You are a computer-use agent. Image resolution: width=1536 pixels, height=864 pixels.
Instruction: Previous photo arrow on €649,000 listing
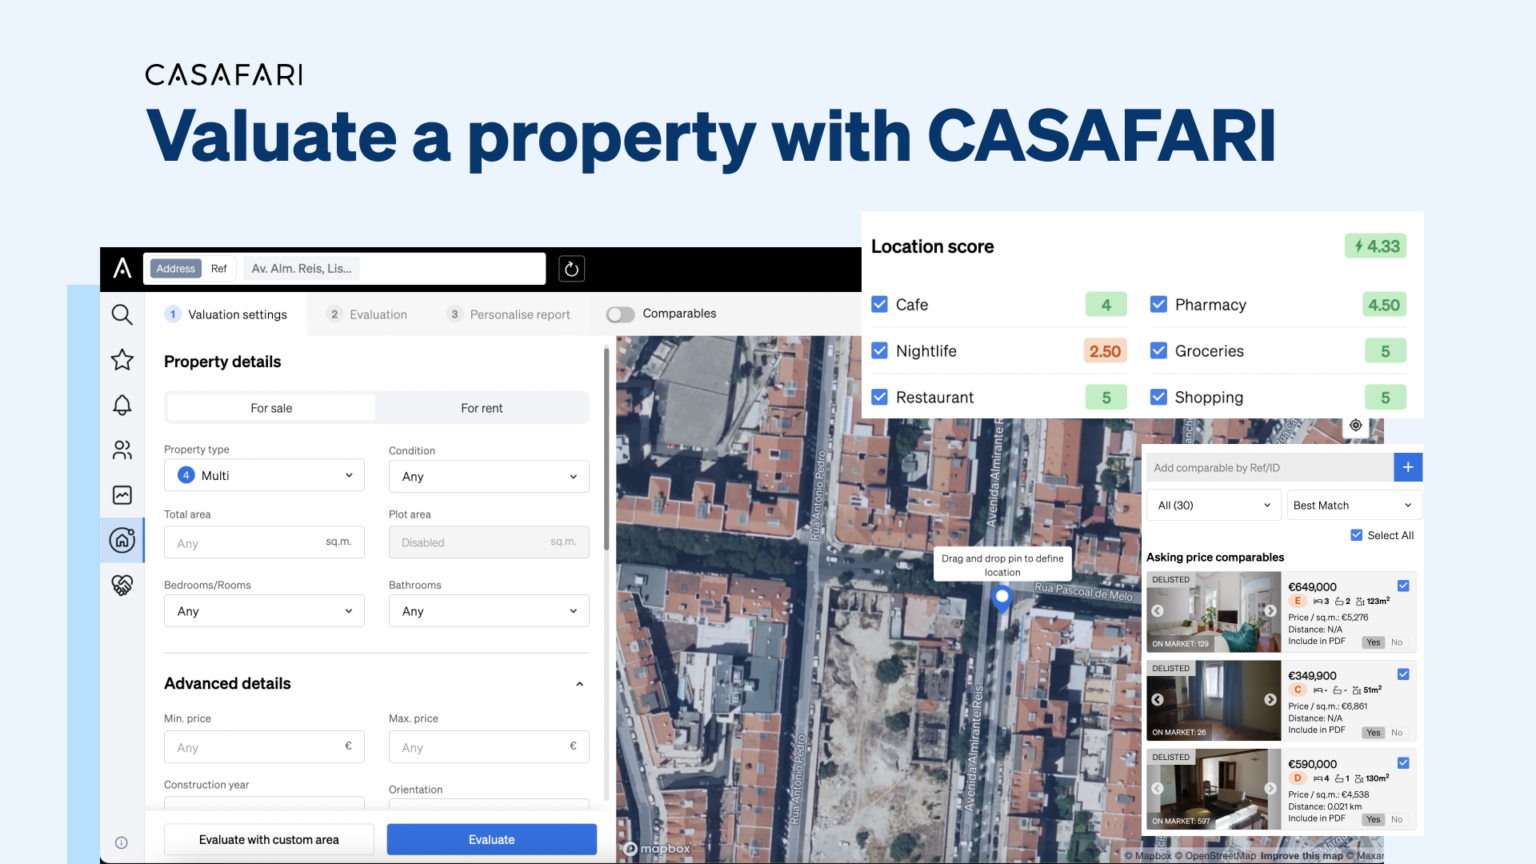[x=1158, y=611]
